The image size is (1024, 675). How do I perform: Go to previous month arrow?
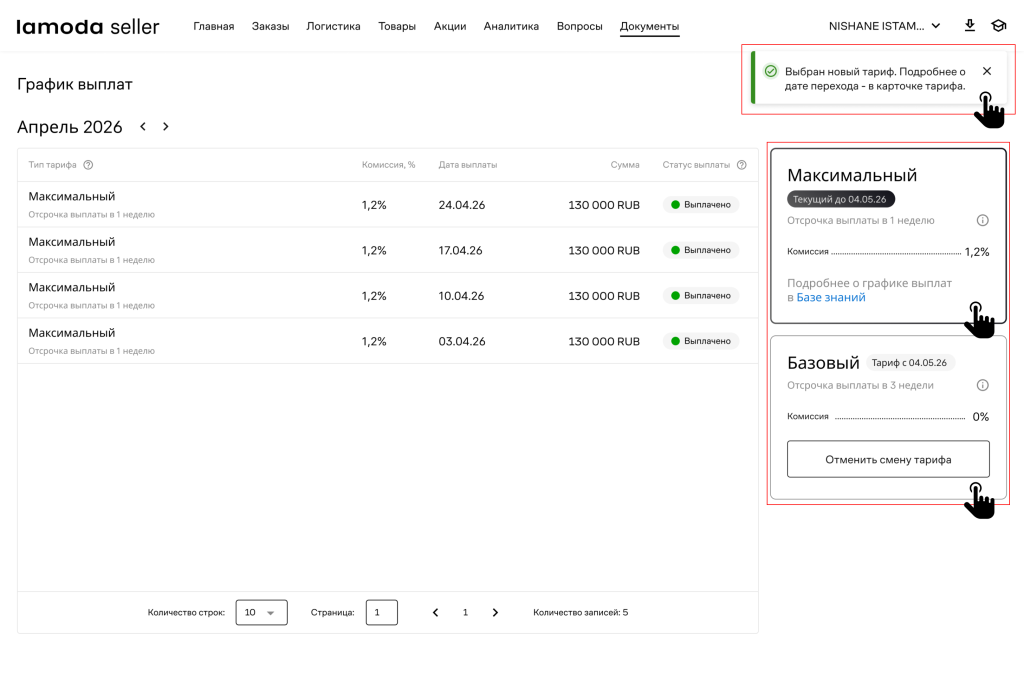[143, 127]
